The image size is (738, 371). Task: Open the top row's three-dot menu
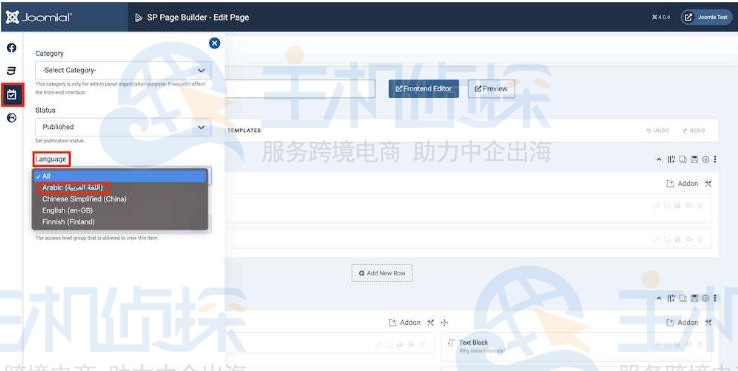715,160
